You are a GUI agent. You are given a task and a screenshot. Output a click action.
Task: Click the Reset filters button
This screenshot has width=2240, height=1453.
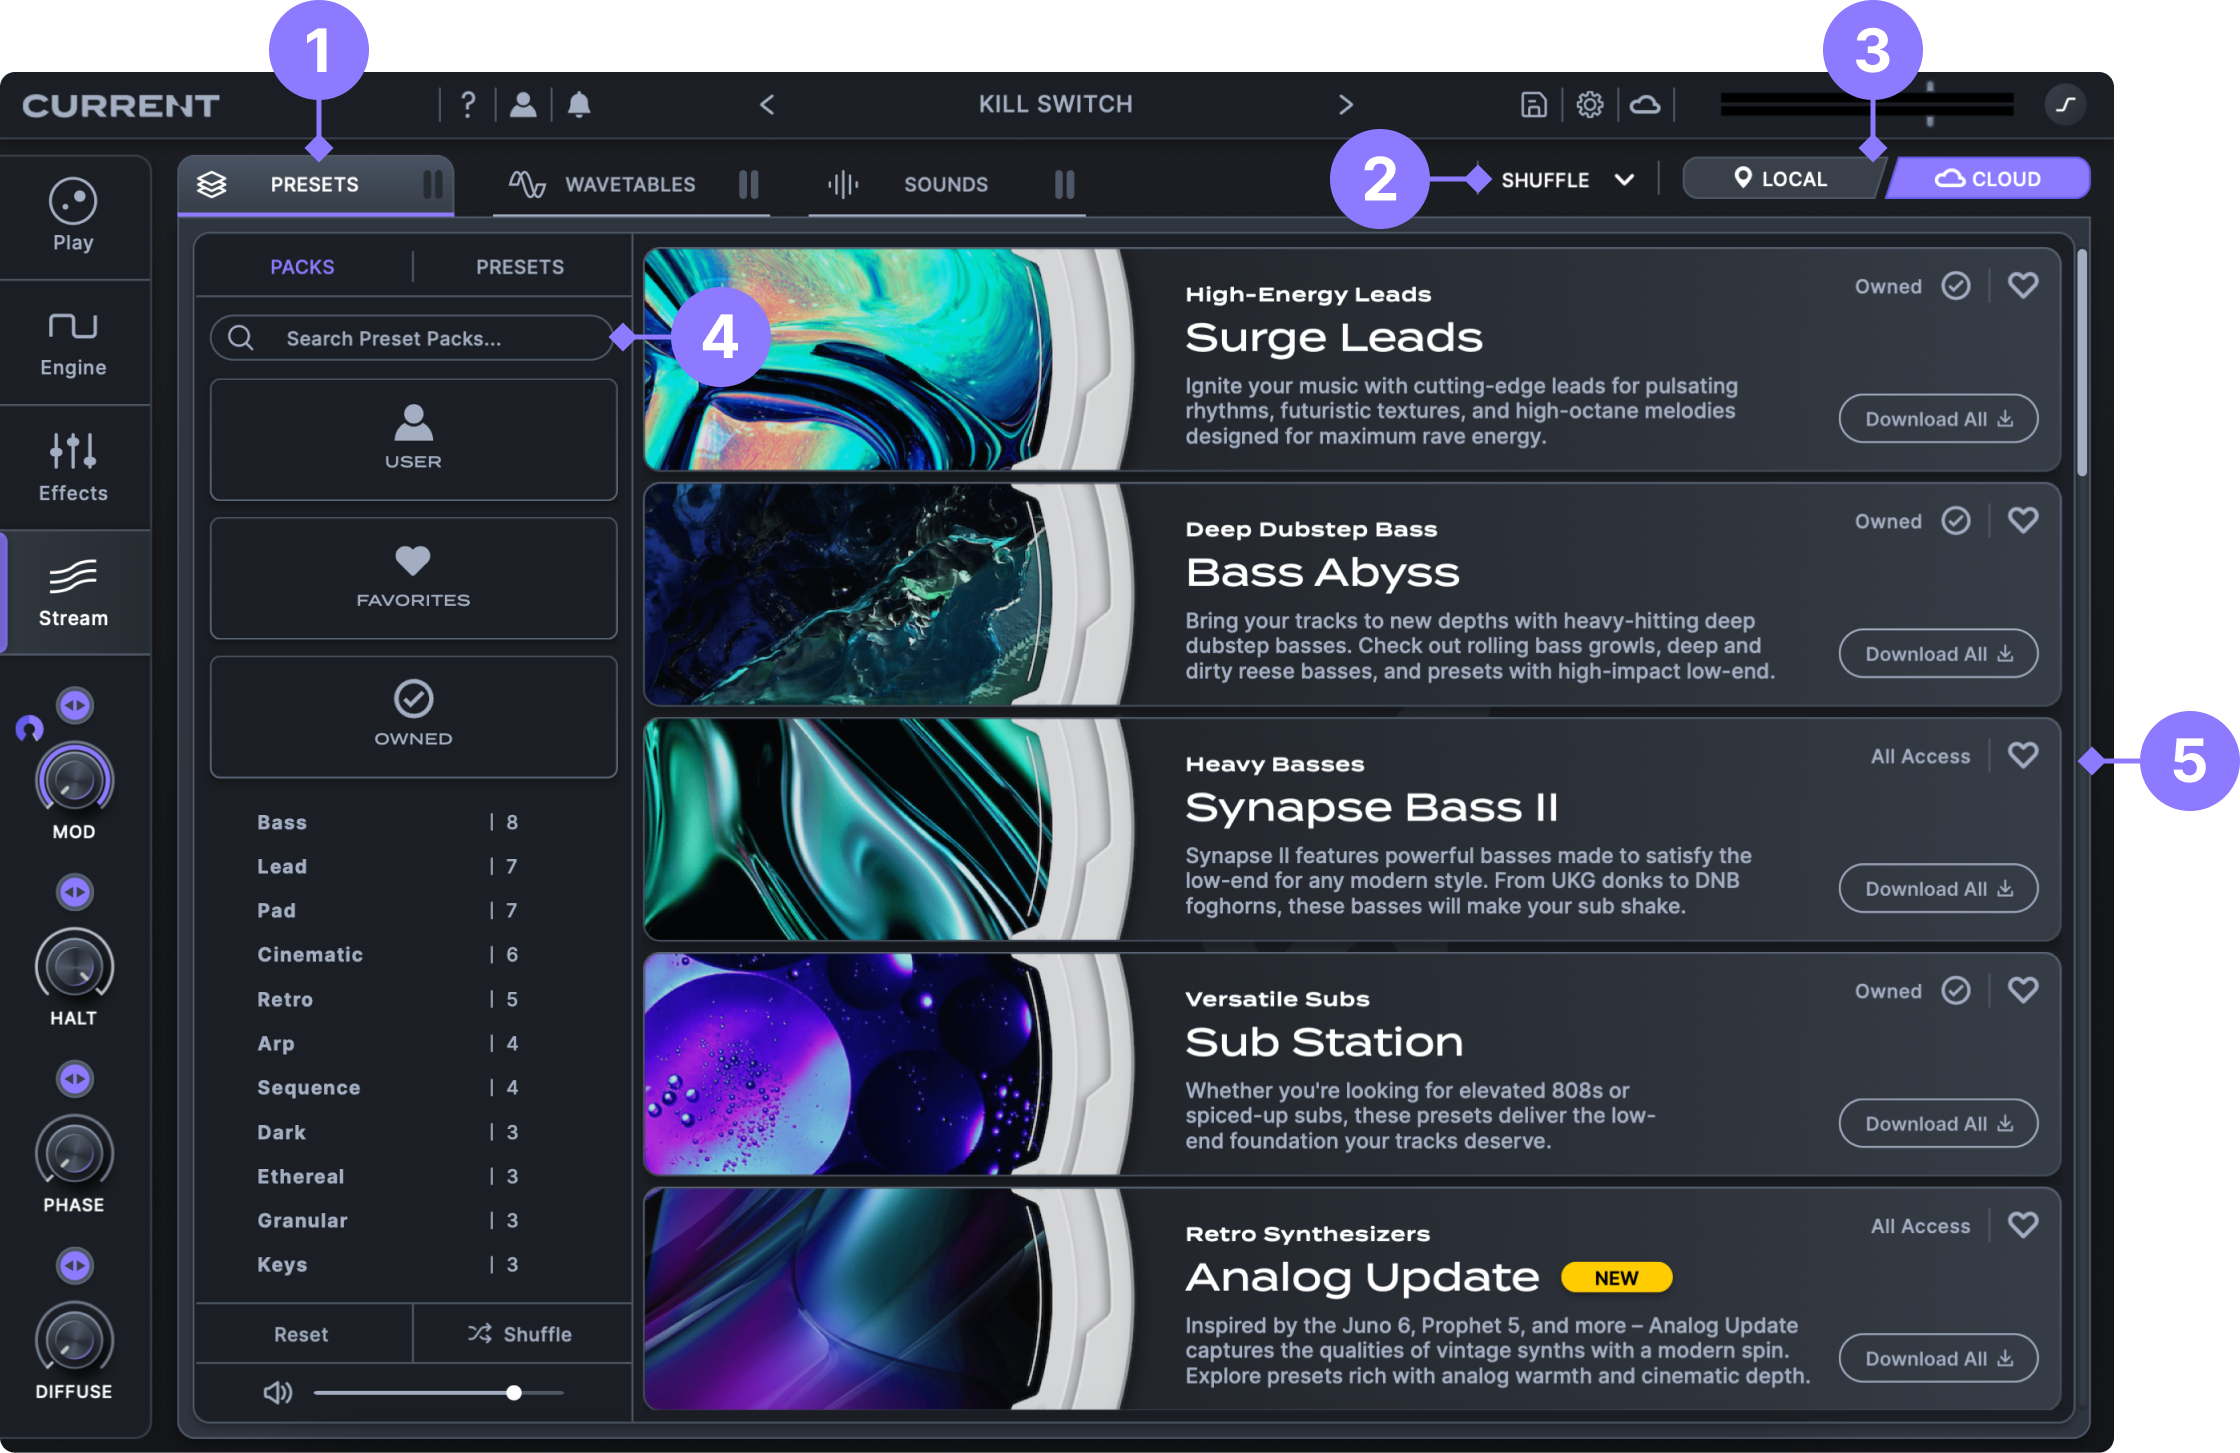(x=301, y=1334)
